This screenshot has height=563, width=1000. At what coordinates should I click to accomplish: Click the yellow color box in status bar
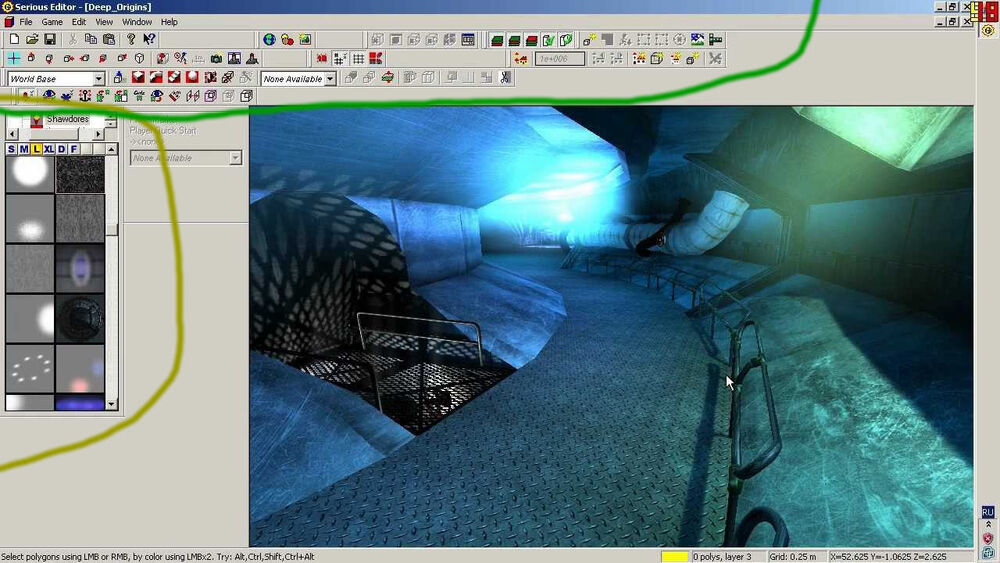point(675,557)
